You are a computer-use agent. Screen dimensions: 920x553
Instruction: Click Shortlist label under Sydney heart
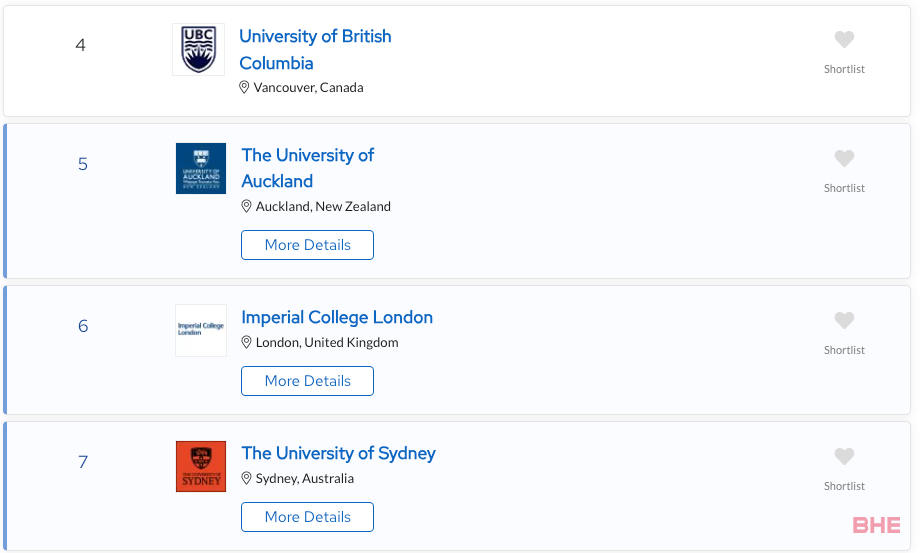(x=844, y=486)
